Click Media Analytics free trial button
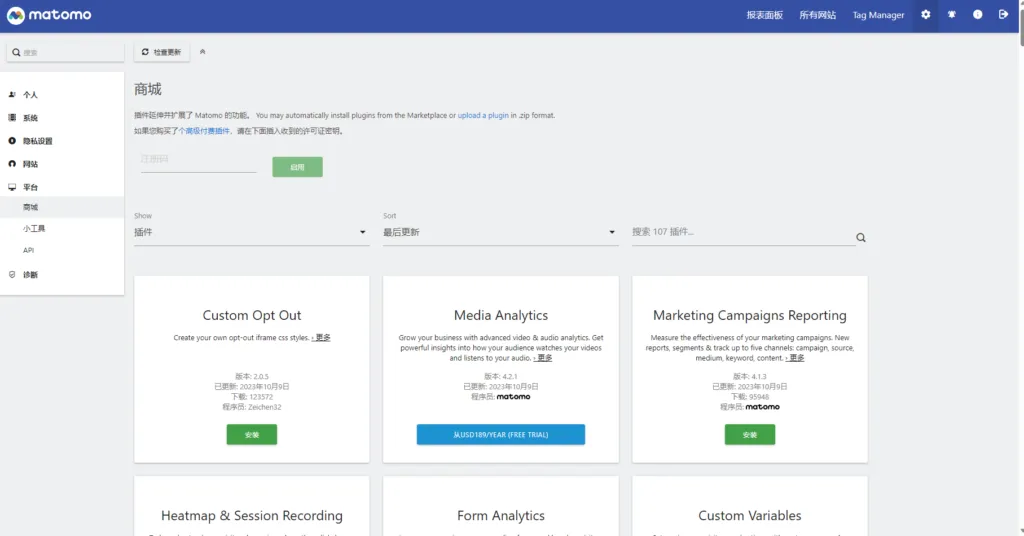 point(500,435)
